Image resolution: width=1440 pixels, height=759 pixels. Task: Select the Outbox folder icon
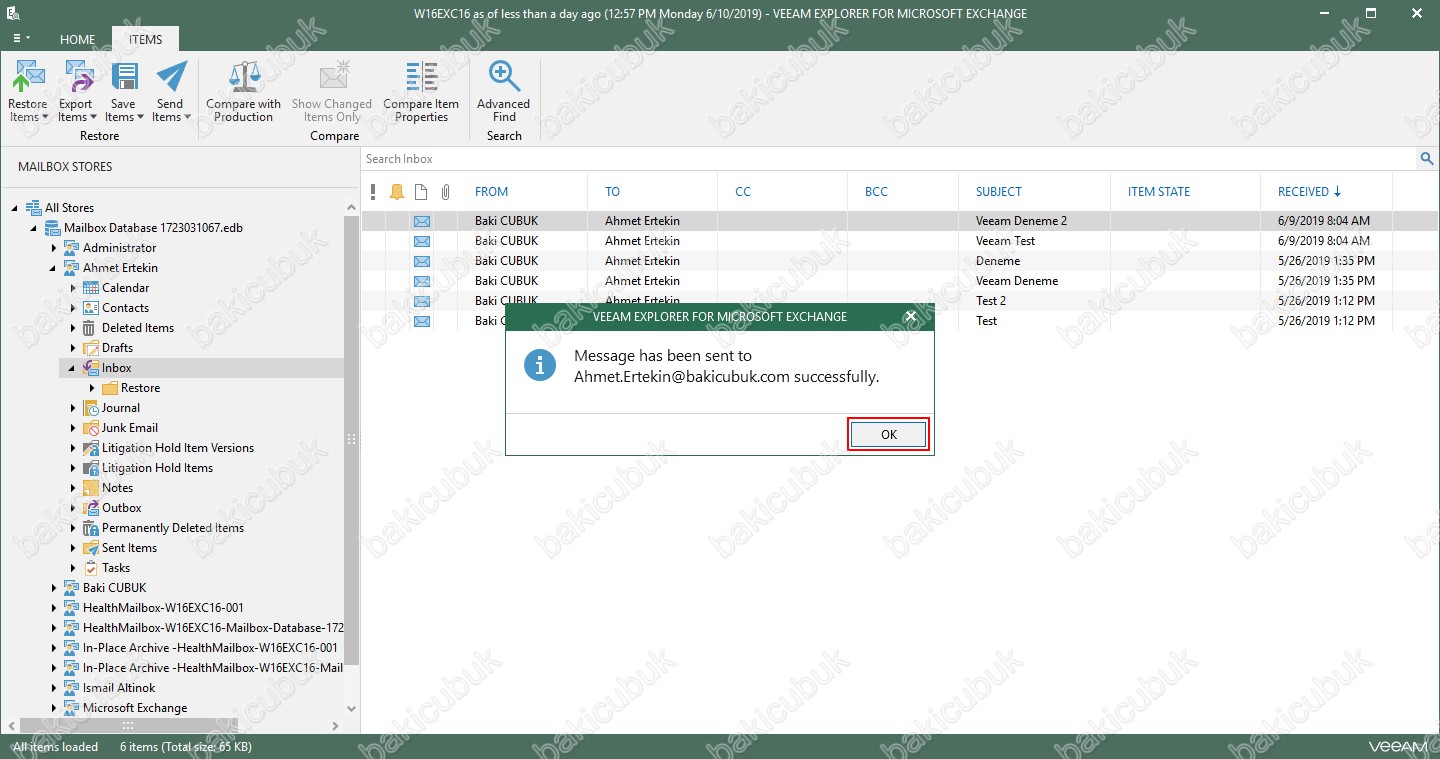point(91,508)
